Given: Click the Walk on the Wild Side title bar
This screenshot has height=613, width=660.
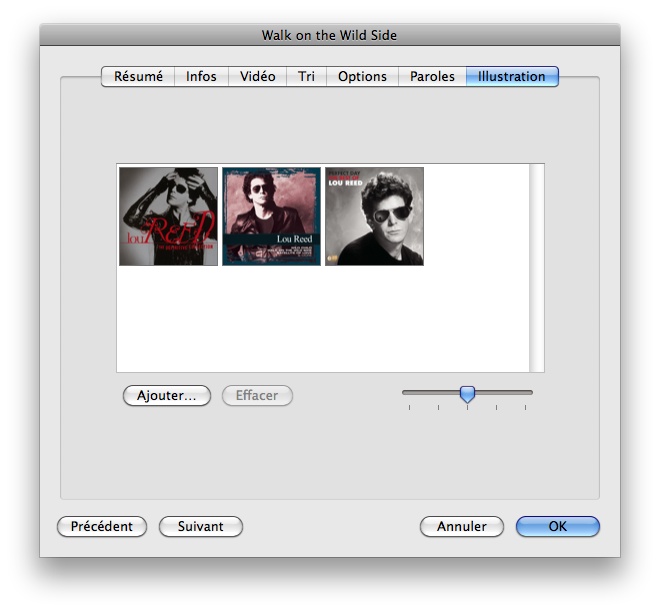Looking at the screenshot, I should click(x=329, y=35).
